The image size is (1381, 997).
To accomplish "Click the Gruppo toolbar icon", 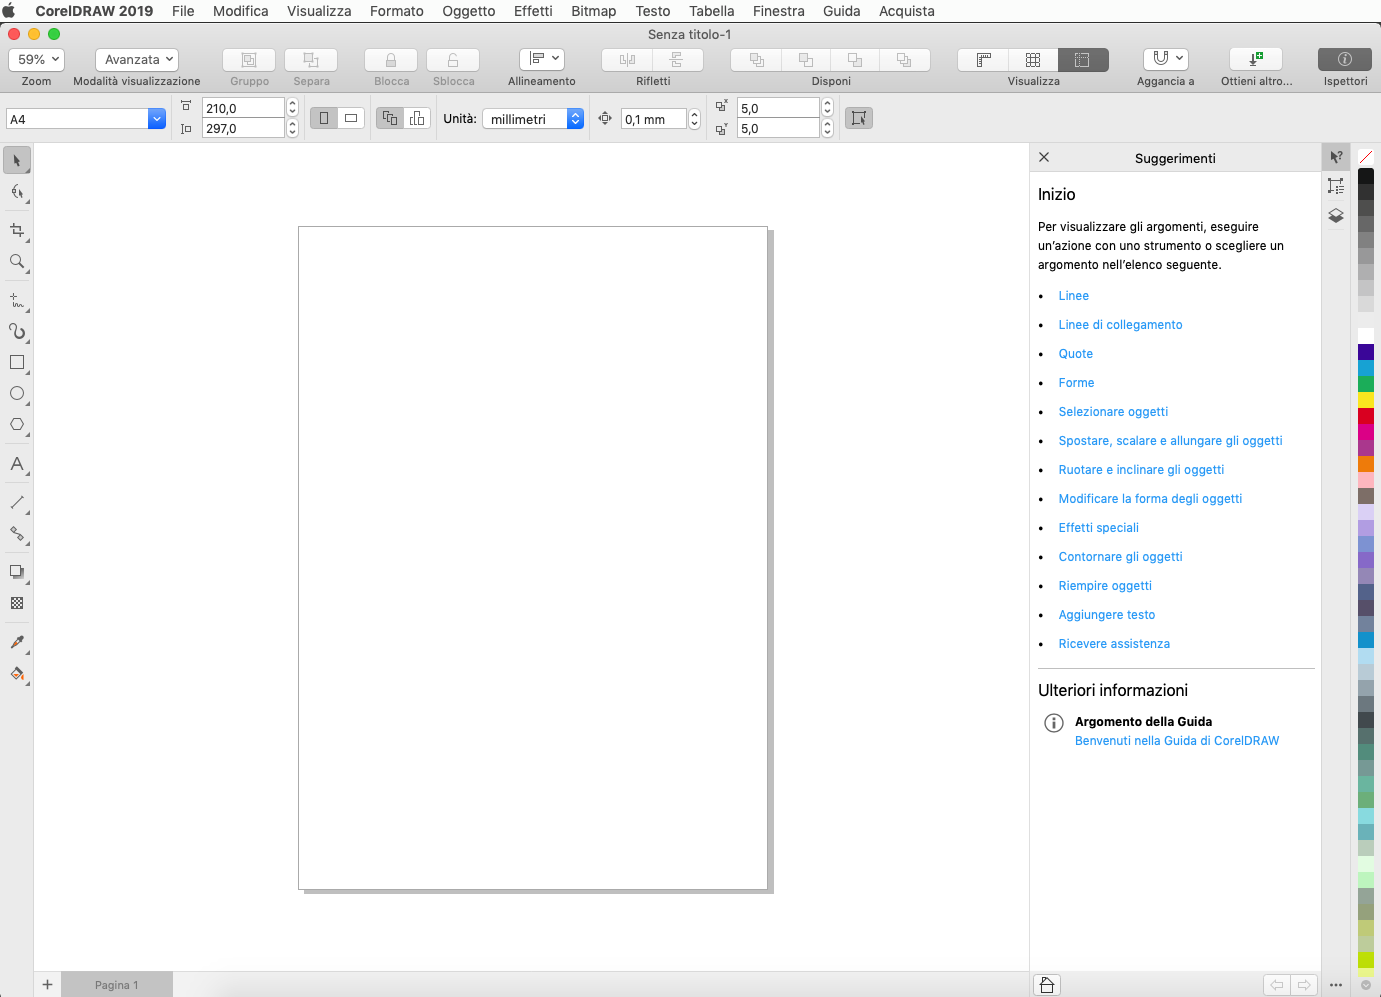I will tap(249, 60).
